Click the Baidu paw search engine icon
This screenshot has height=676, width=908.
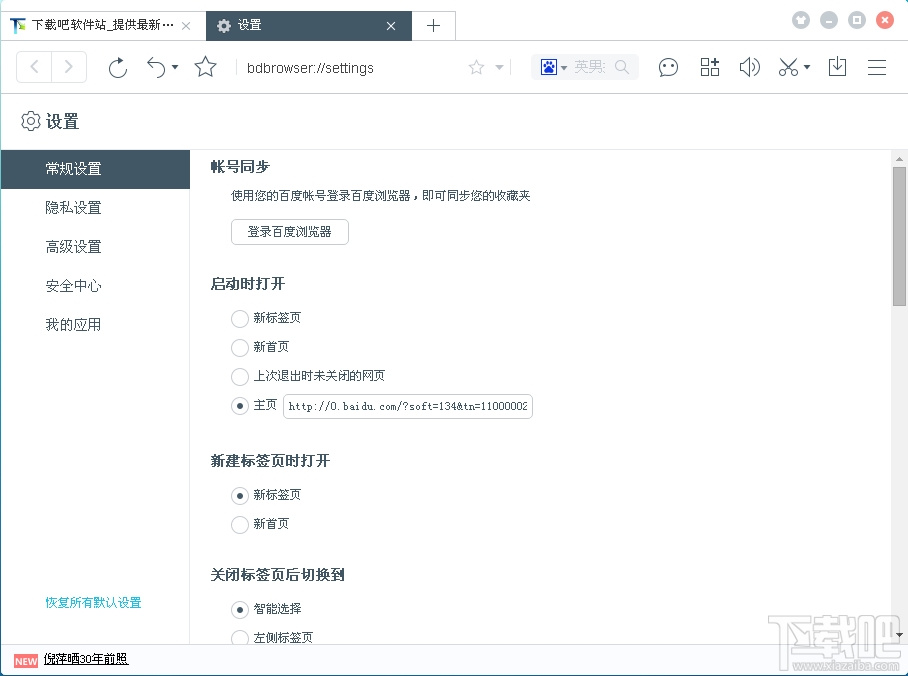coord(548,67)
